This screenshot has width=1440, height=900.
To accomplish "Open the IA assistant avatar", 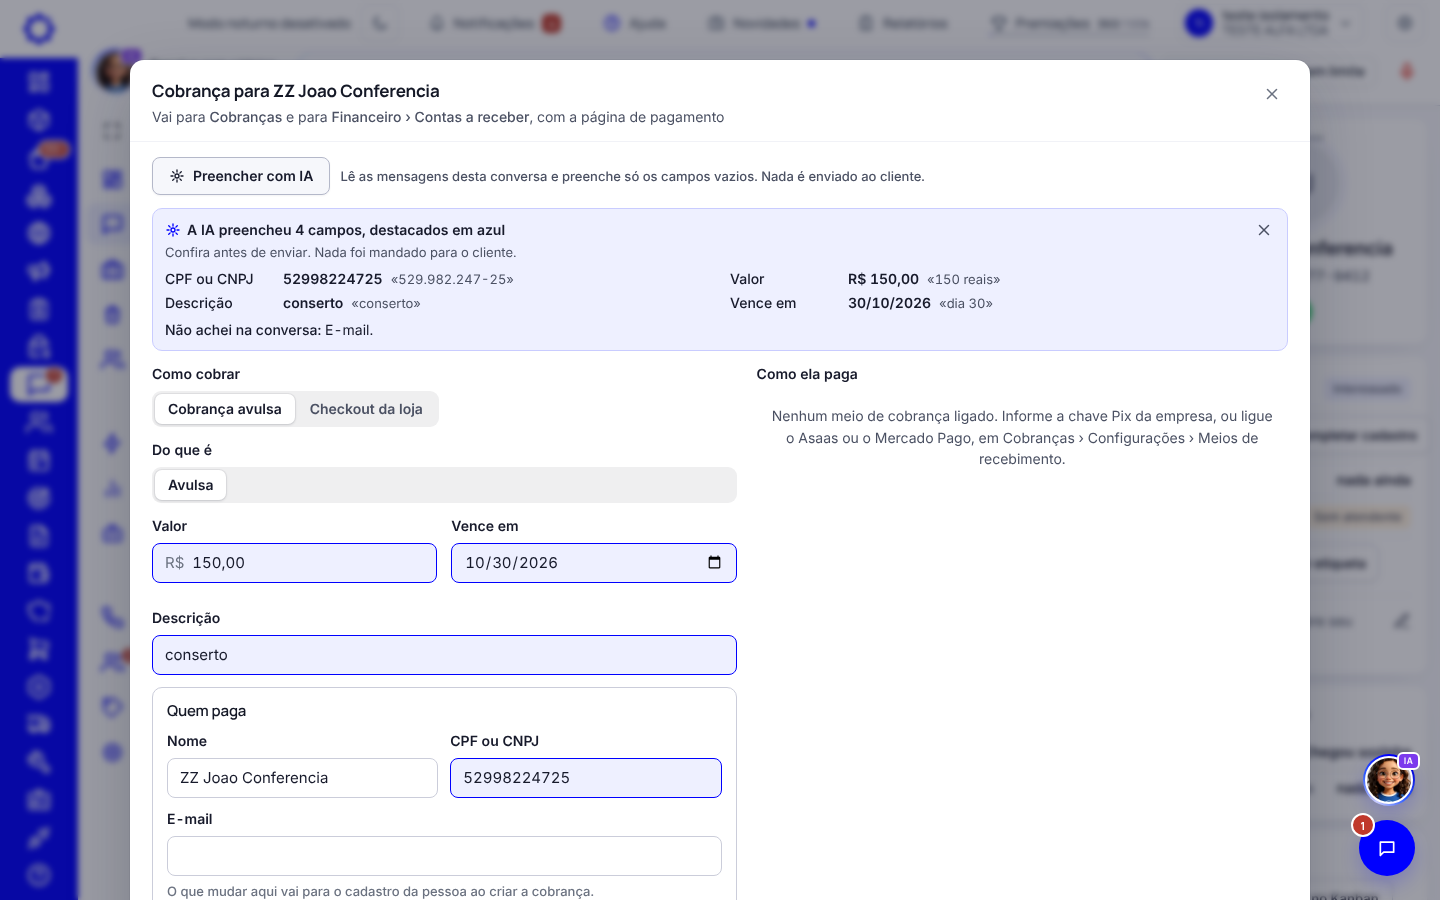I will (x=1389, y=780).
